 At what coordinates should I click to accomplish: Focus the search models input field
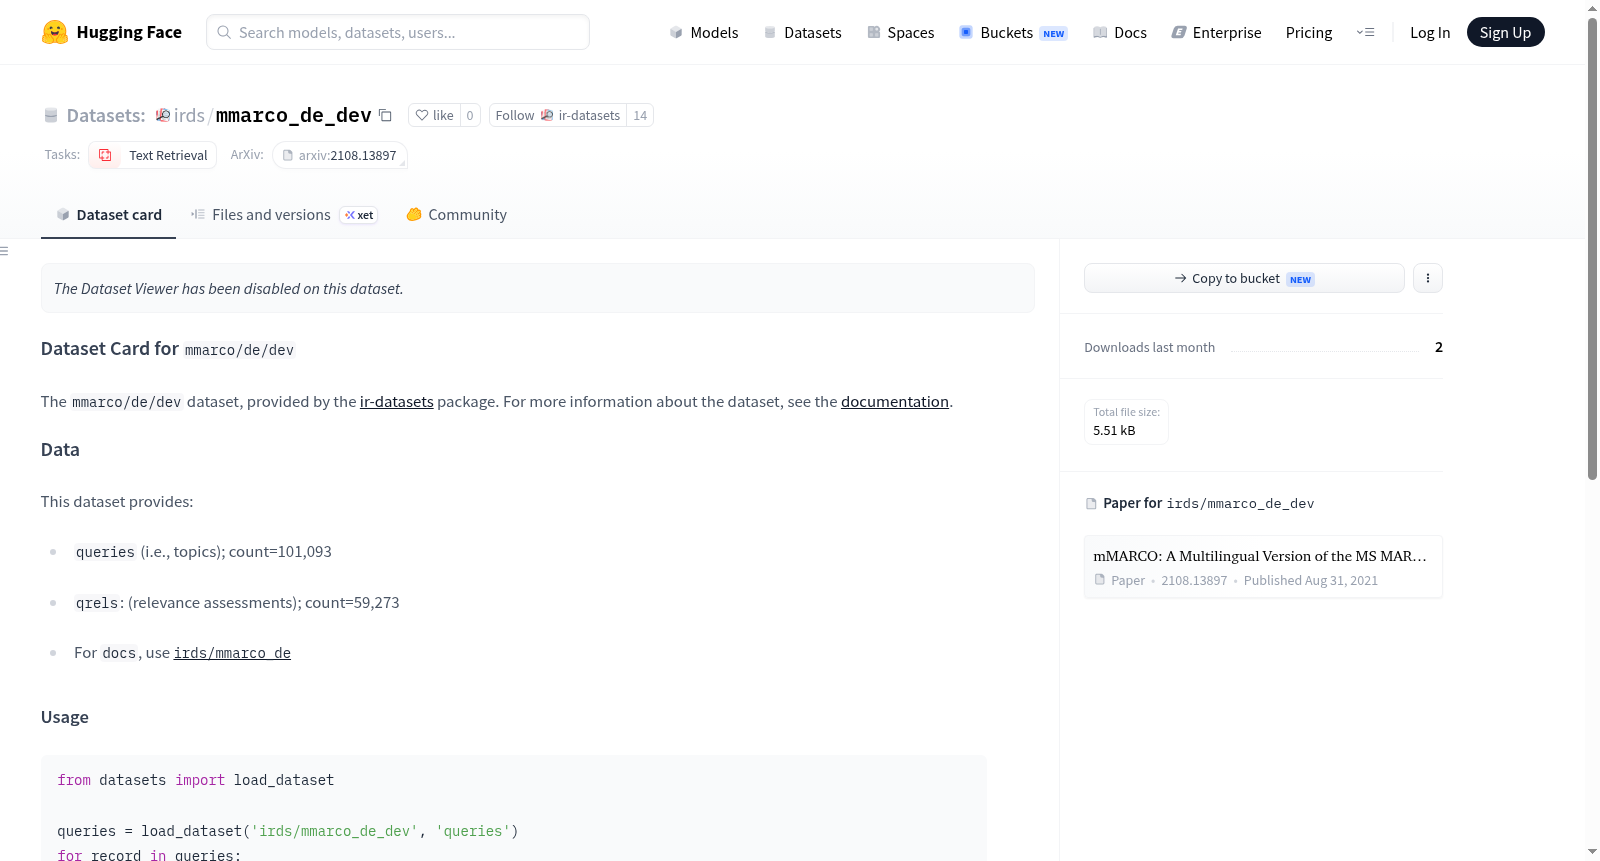tap(398, 32)
